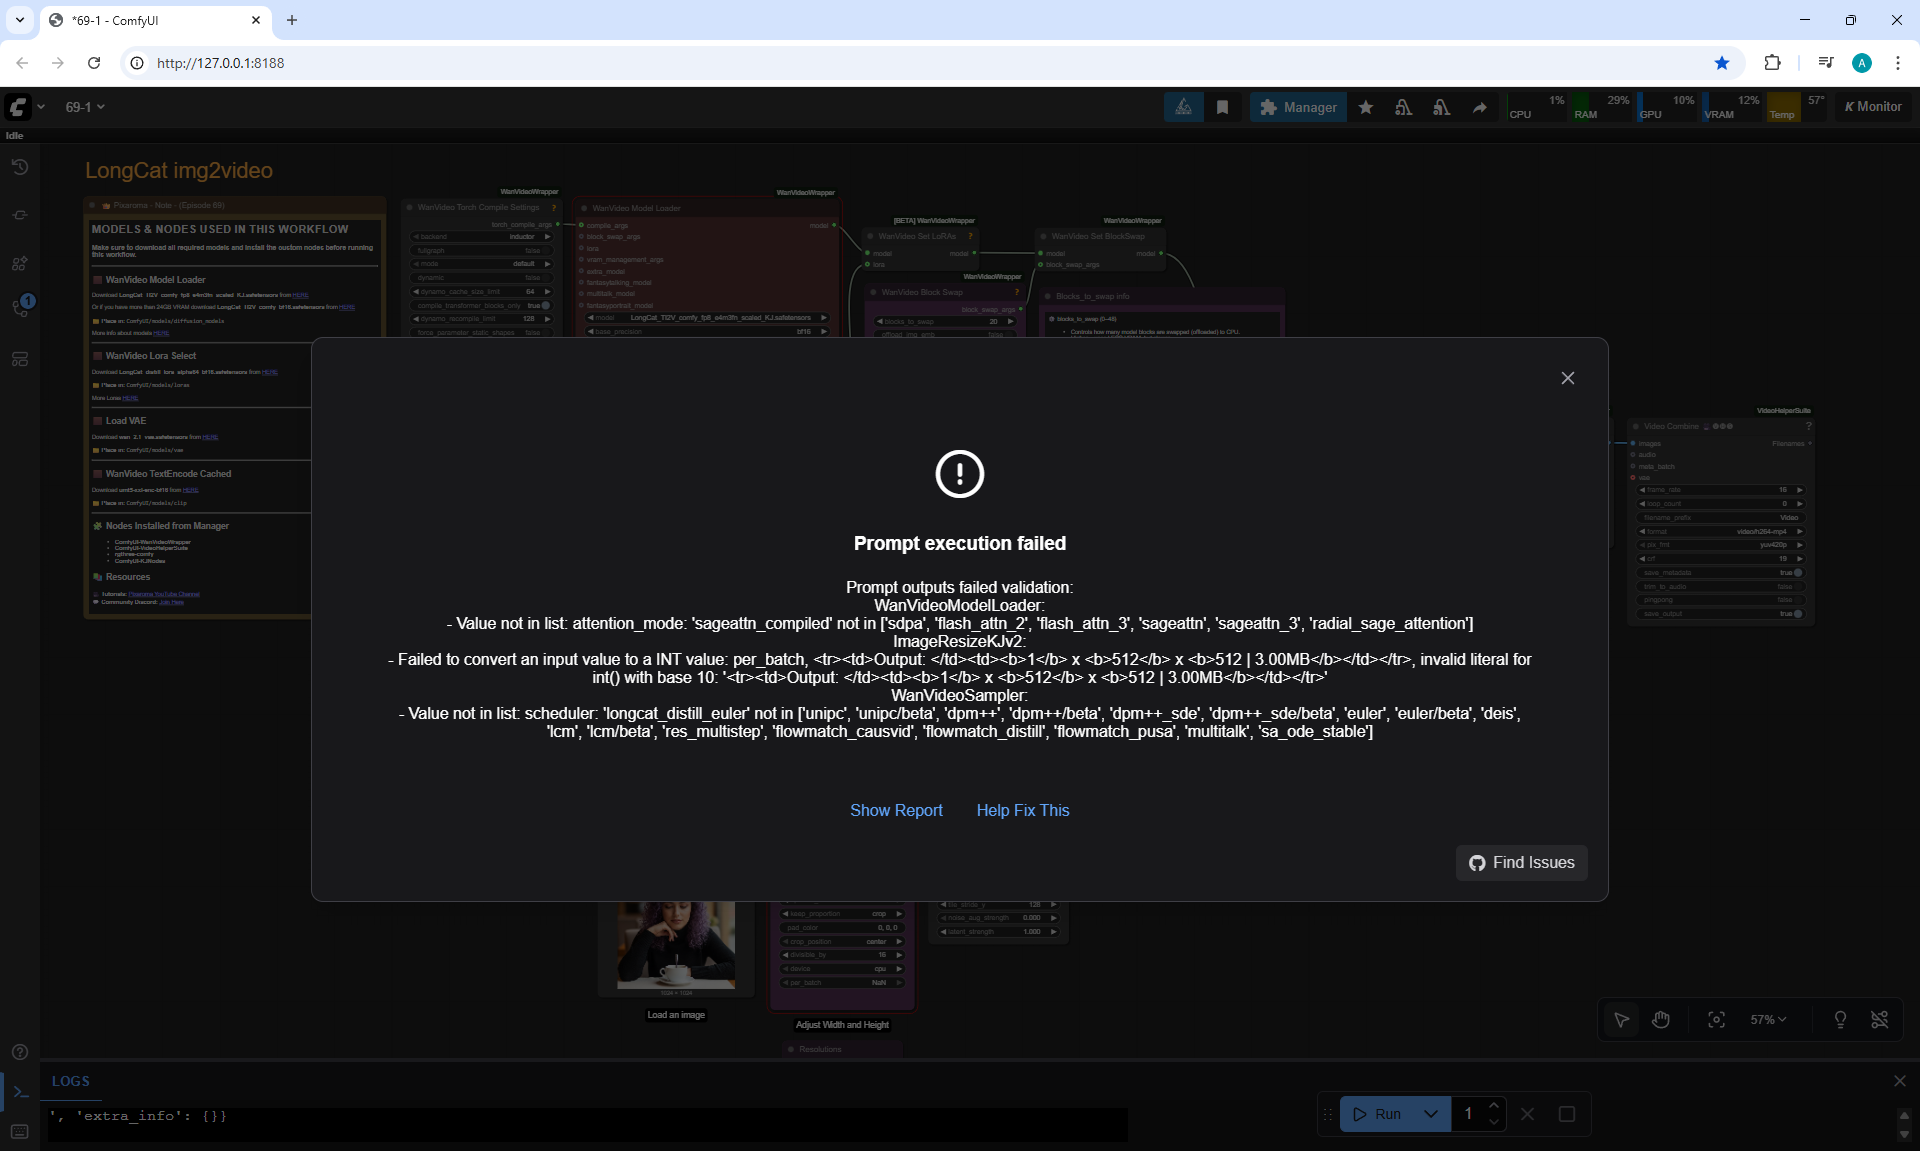Click the fit view icon

[1716, 1019]
